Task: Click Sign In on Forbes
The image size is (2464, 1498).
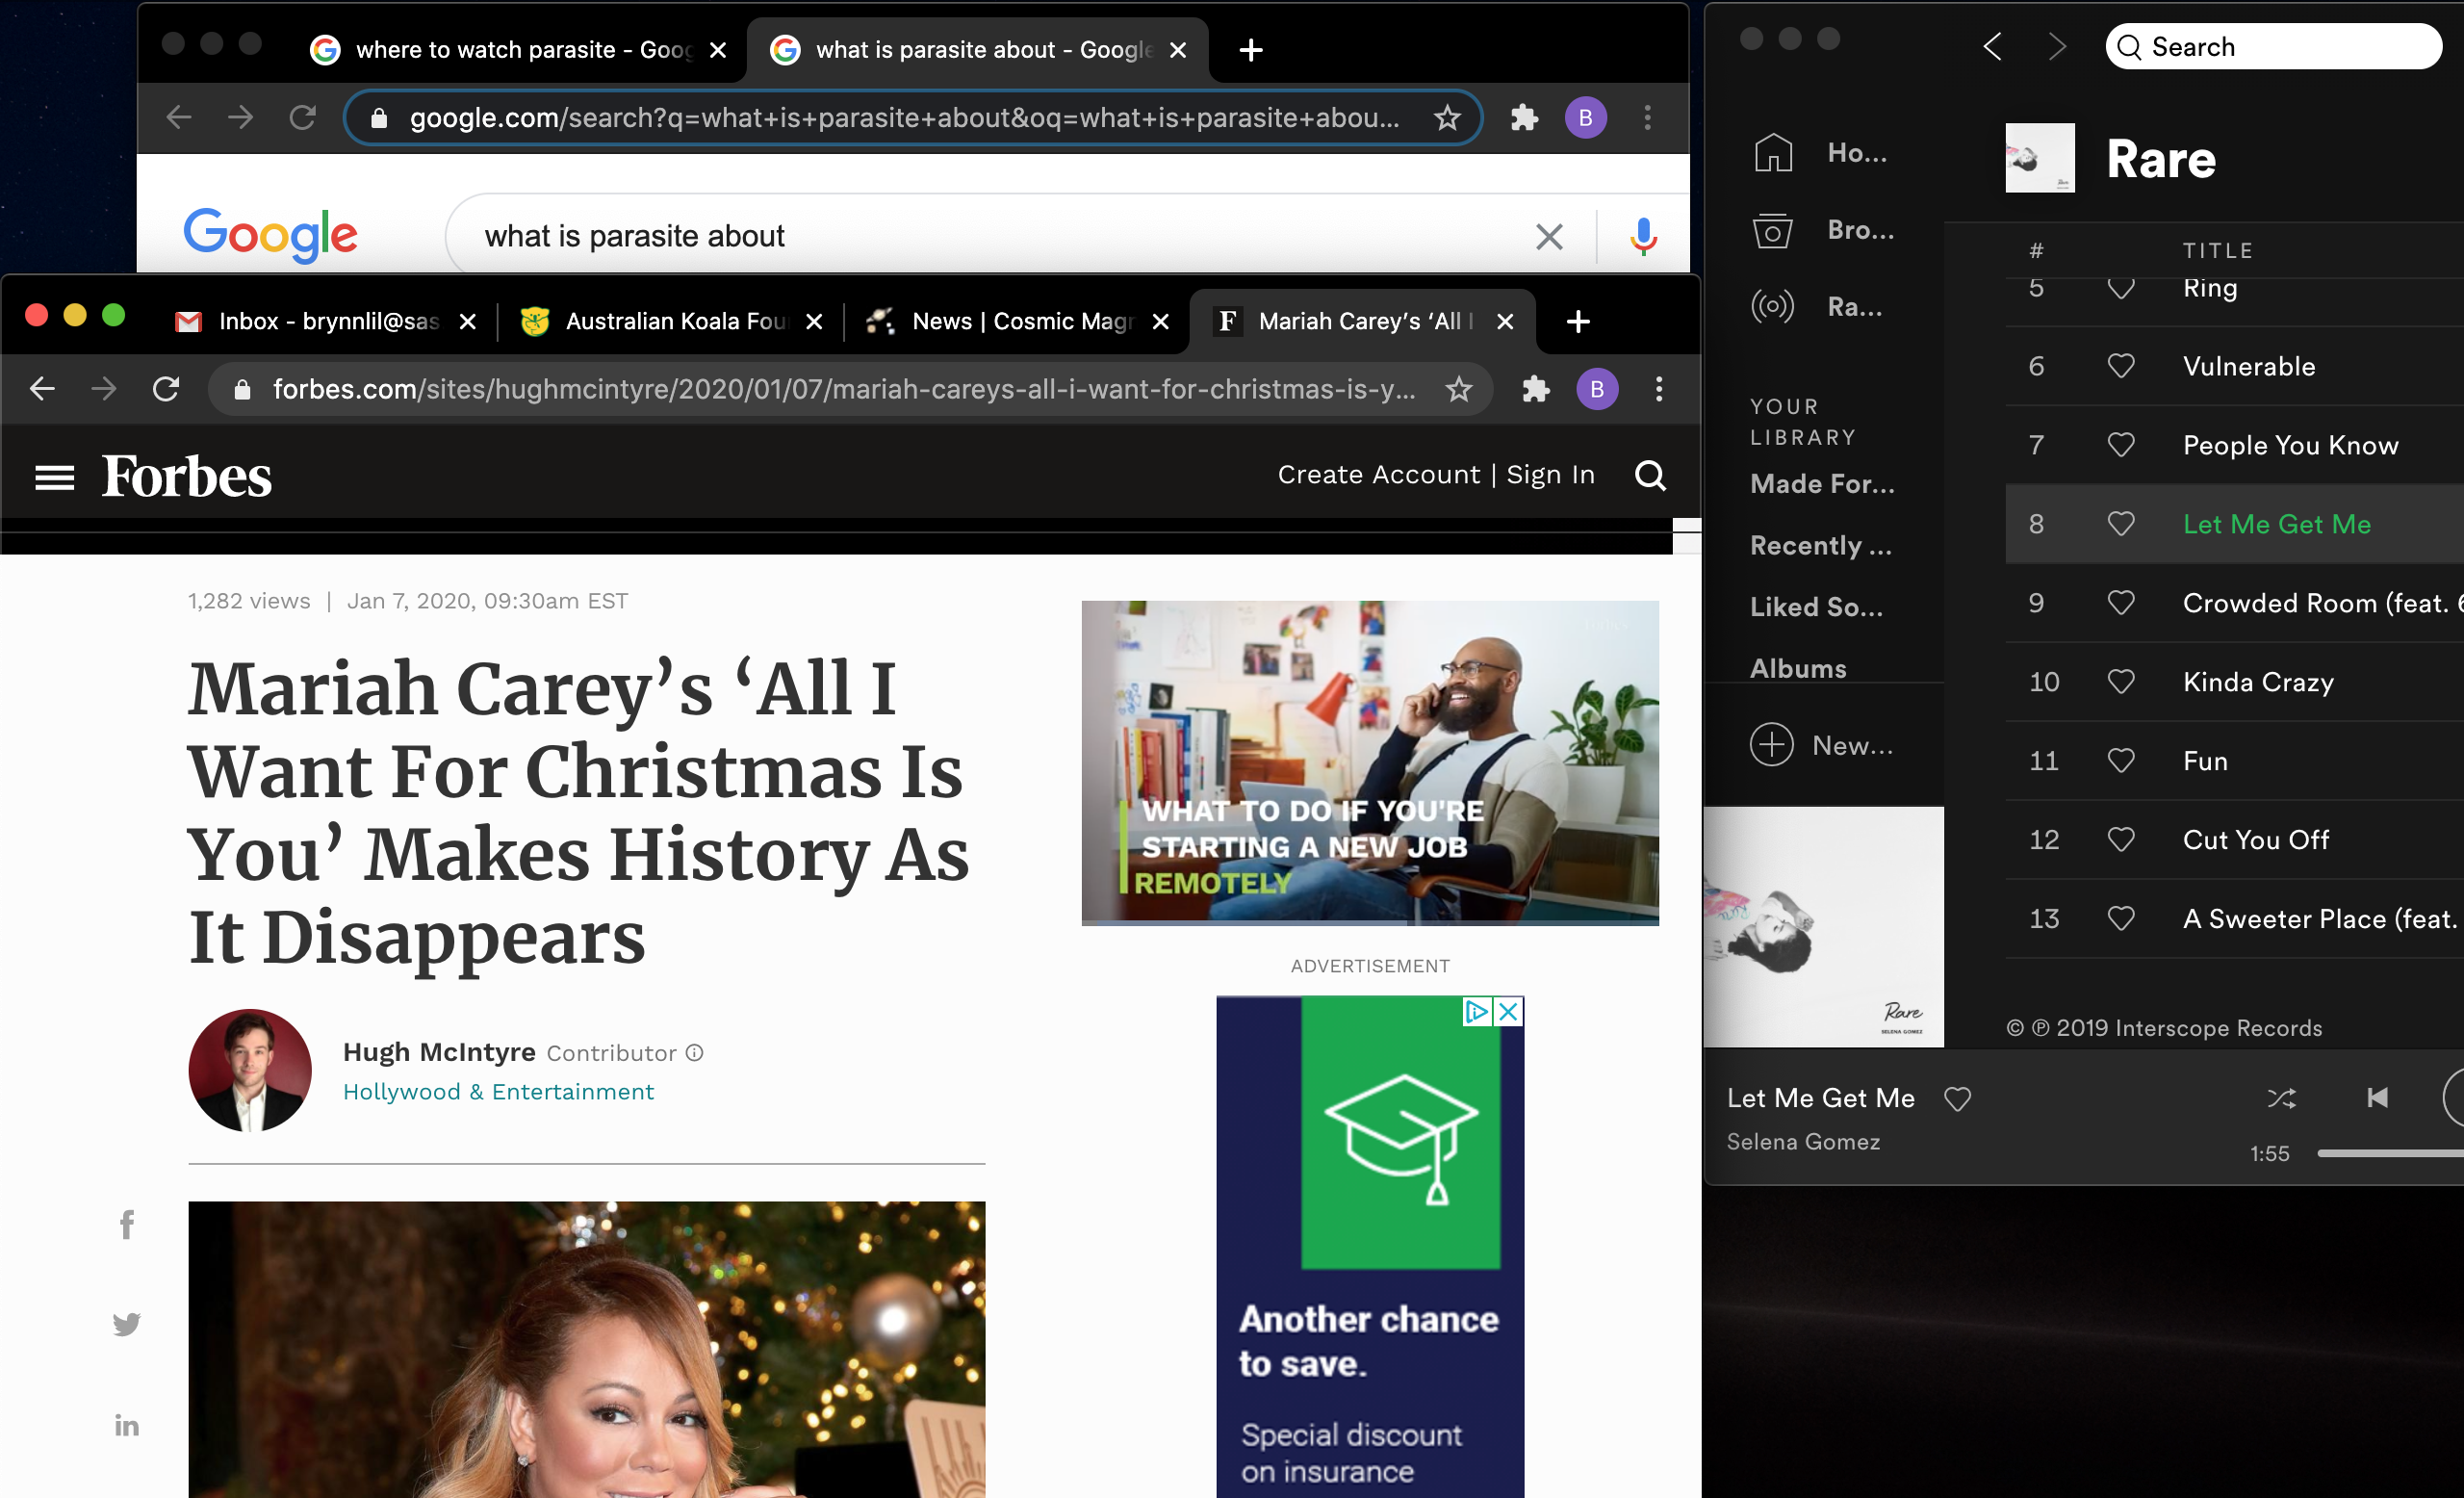Action: 1550,475
